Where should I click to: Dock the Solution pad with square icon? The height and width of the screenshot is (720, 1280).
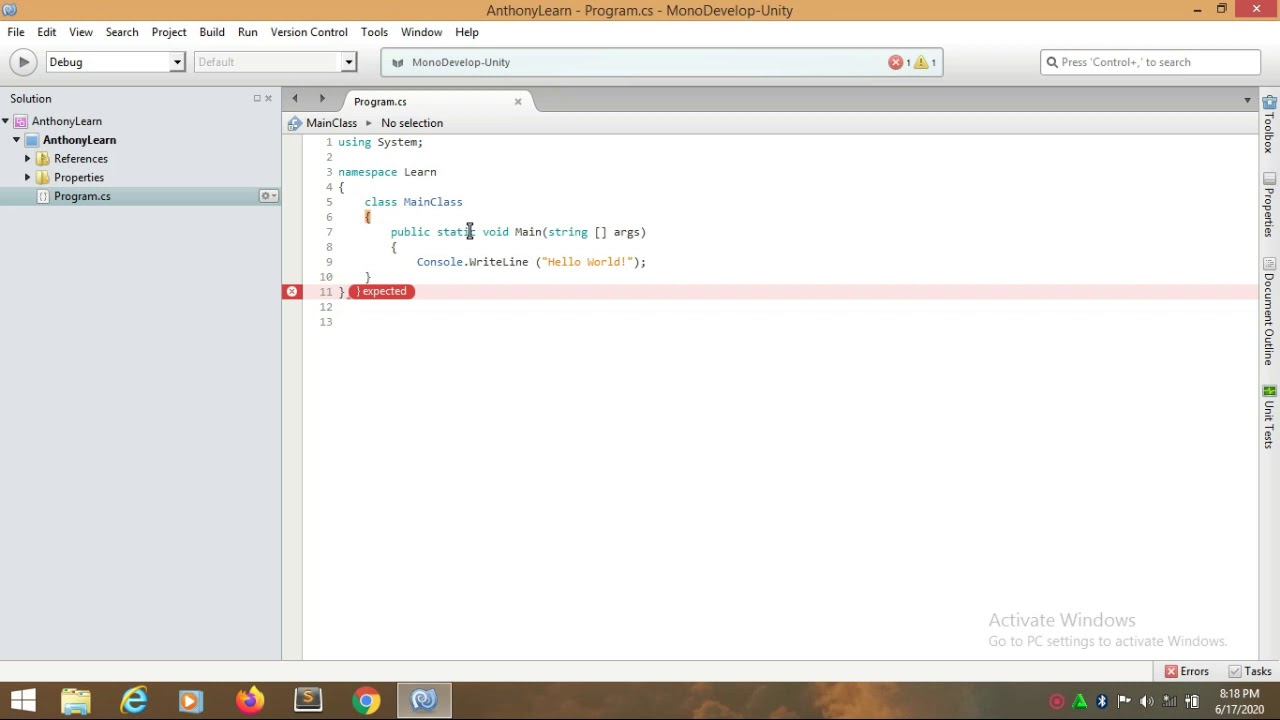coord(256,98)
